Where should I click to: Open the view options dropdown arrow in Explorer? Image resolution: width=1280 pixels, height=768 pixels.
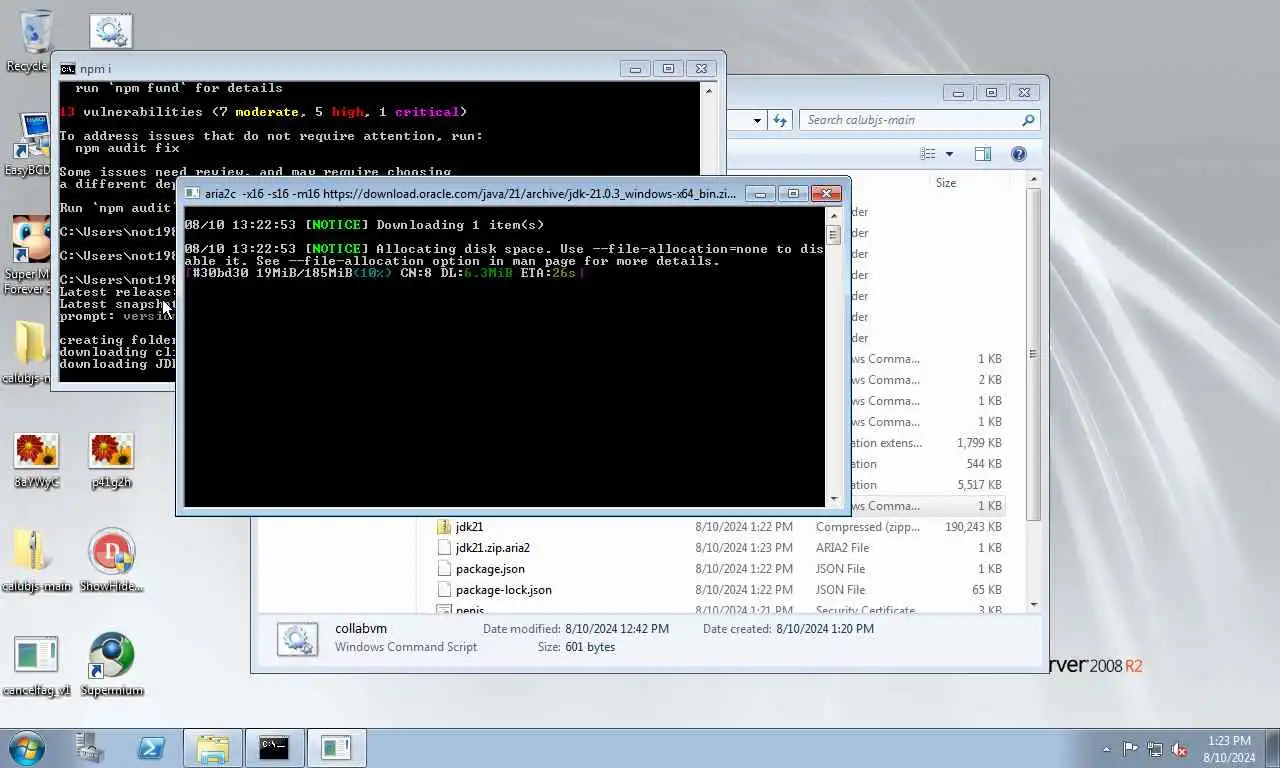pos(949,154)
